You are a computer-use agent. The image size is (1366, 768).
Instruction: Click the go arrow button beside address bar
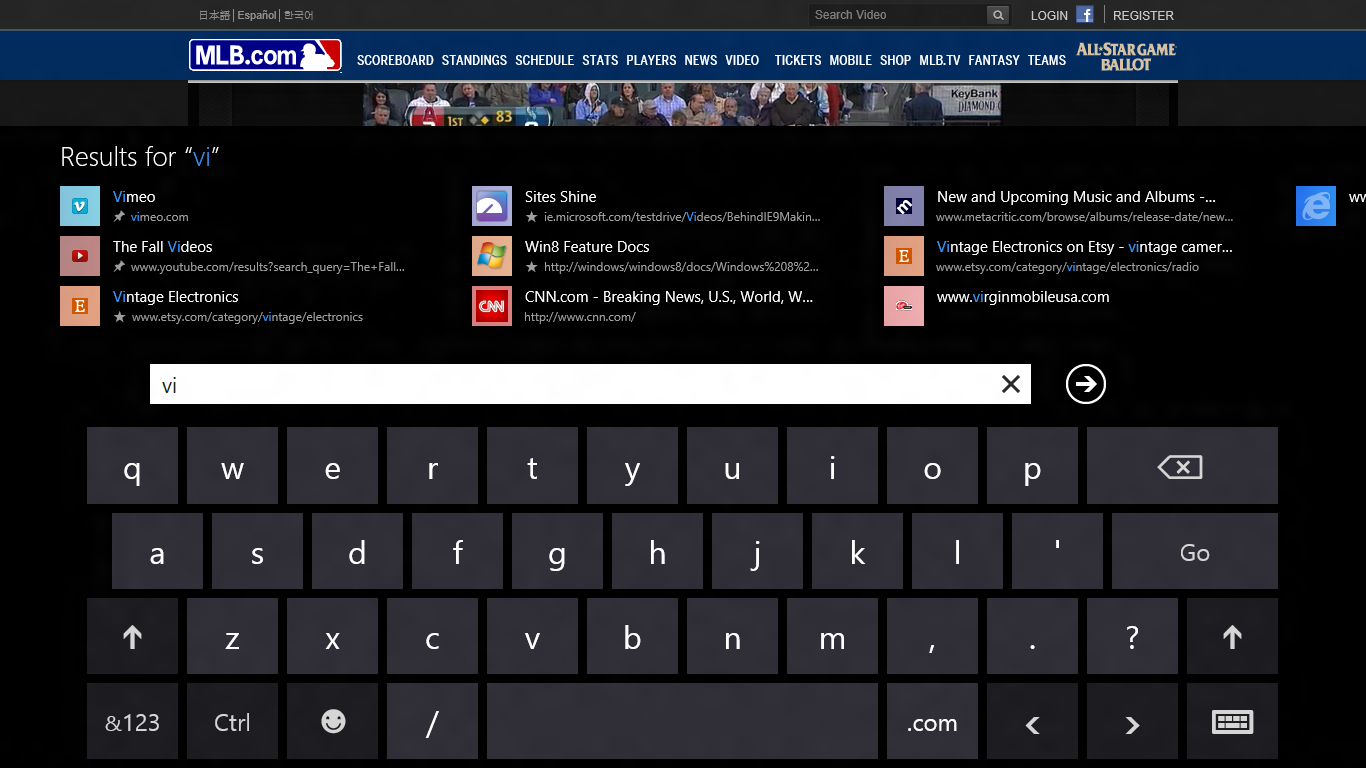pos(1086,384)
